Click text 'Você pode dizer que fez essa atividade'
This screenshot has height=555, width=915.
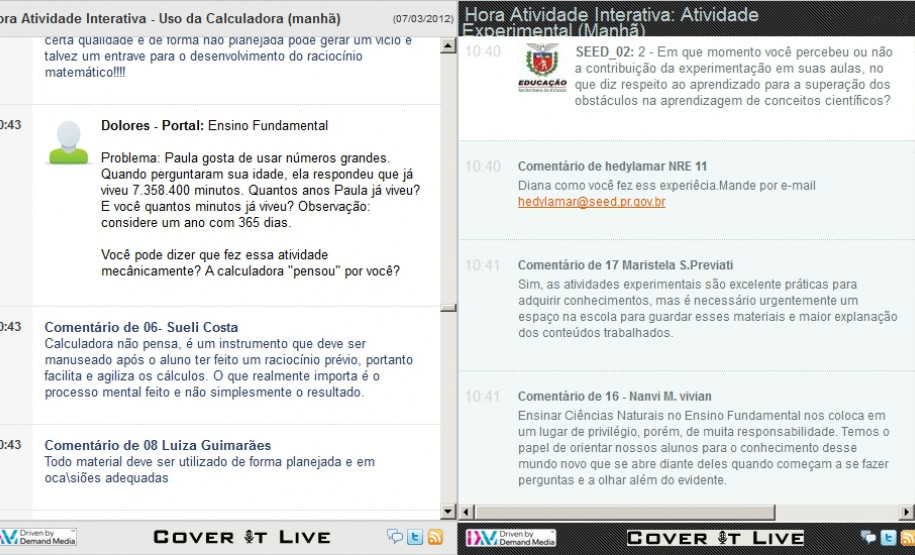(214, 255)
